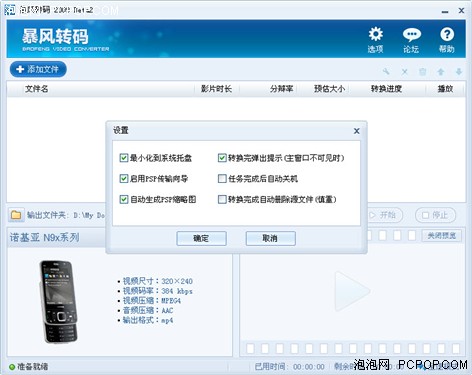This screenshot has width=472, height=375.
Task: Click the move-down arrow icon
Action: point(459,72)
